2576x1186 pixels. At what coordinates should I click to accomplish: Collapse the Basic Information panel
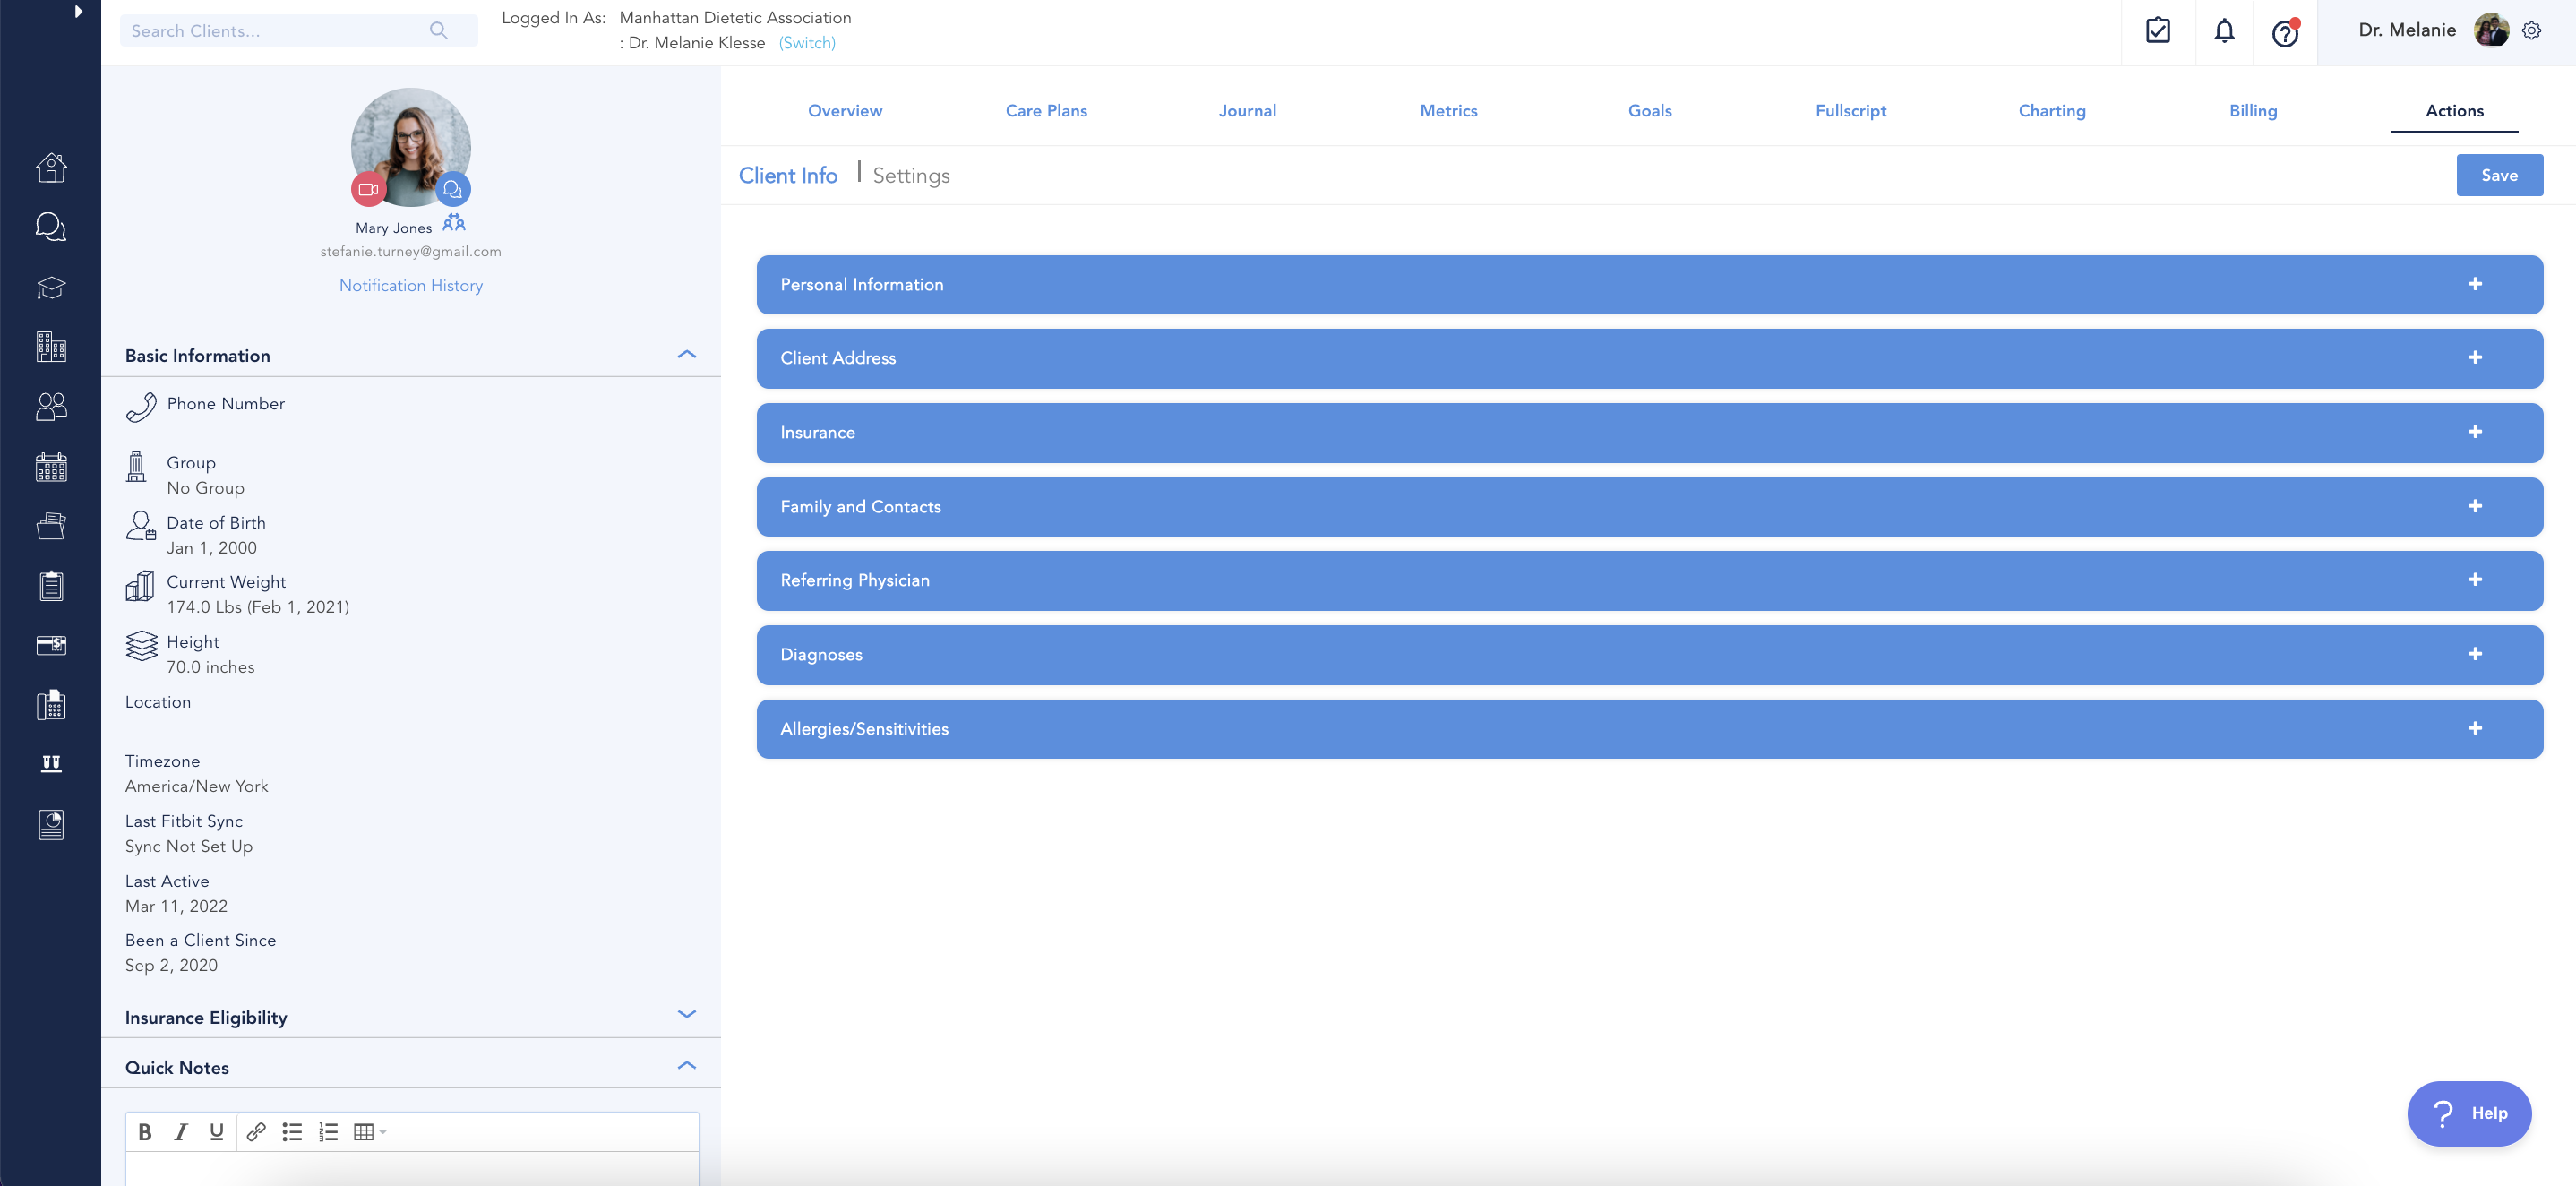tap(686, 355)
